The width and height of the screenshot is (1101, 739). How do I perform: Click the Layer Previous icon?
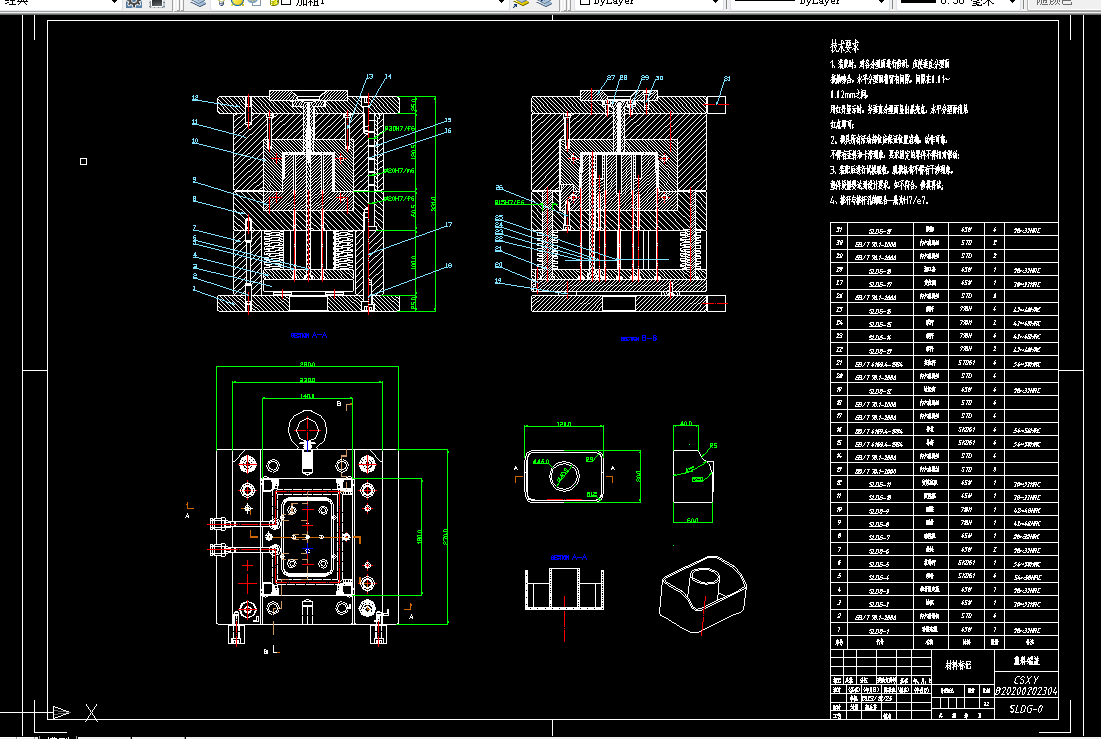click(544, 3)
